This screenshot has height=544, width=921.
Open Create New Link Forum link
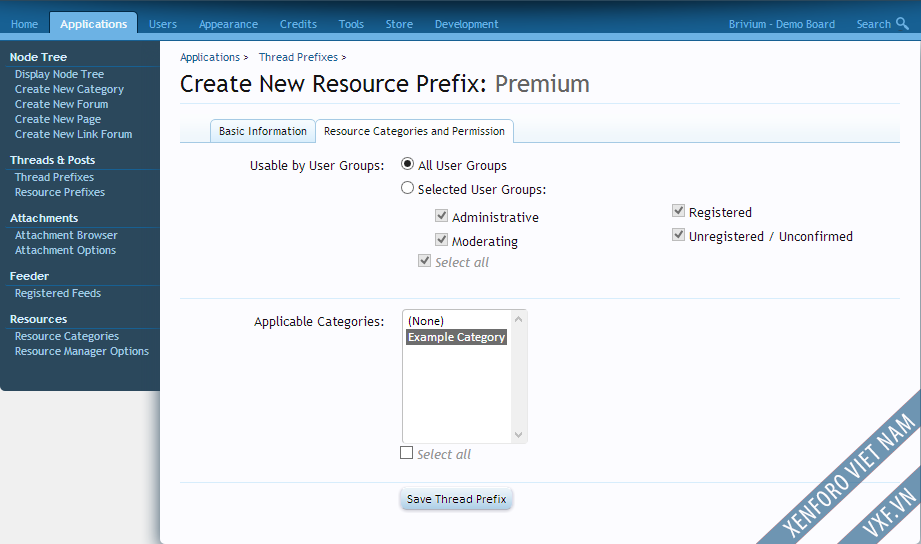tap(73, 134)
